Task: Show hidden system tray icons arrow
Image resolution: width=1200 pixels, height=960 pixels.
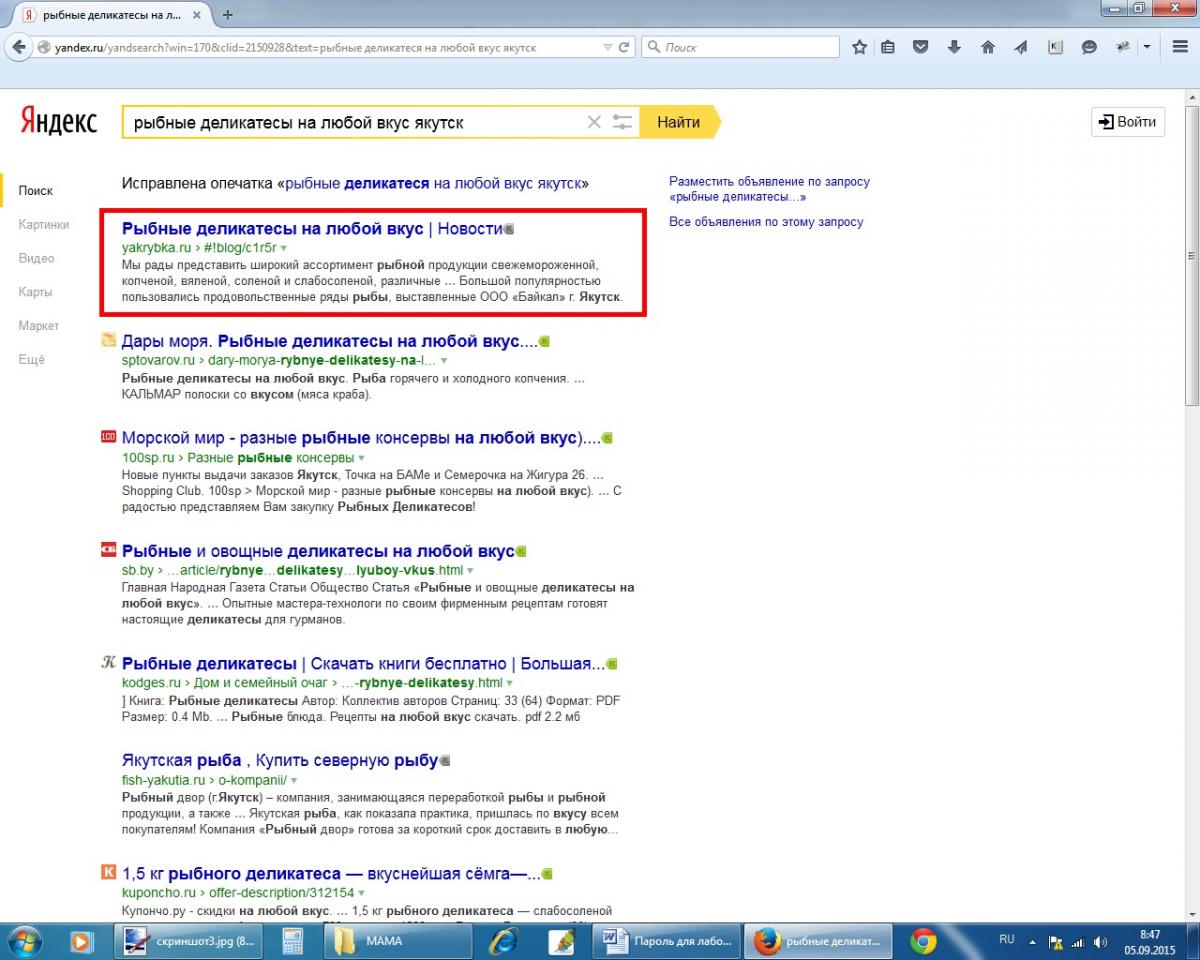Action: point(1033,942)
